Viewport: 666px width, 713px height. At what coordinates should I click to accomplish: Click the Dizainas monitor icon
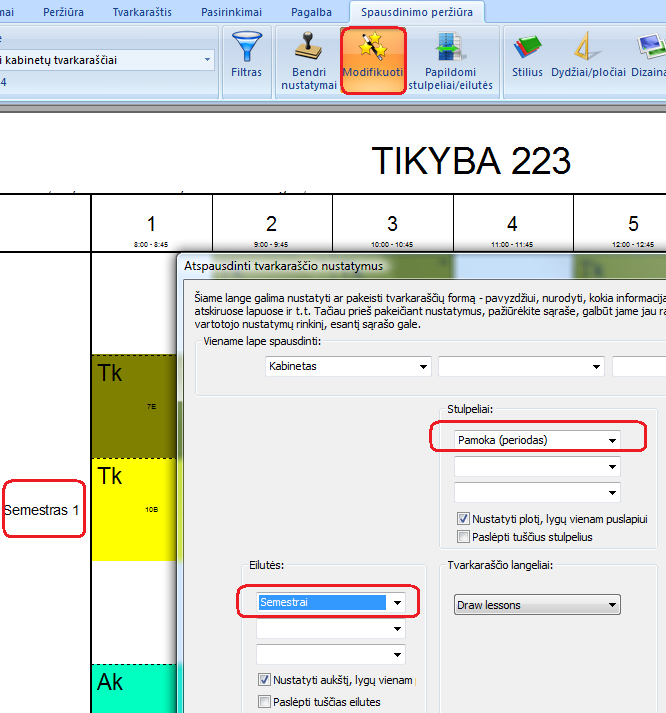coord(648,47)
